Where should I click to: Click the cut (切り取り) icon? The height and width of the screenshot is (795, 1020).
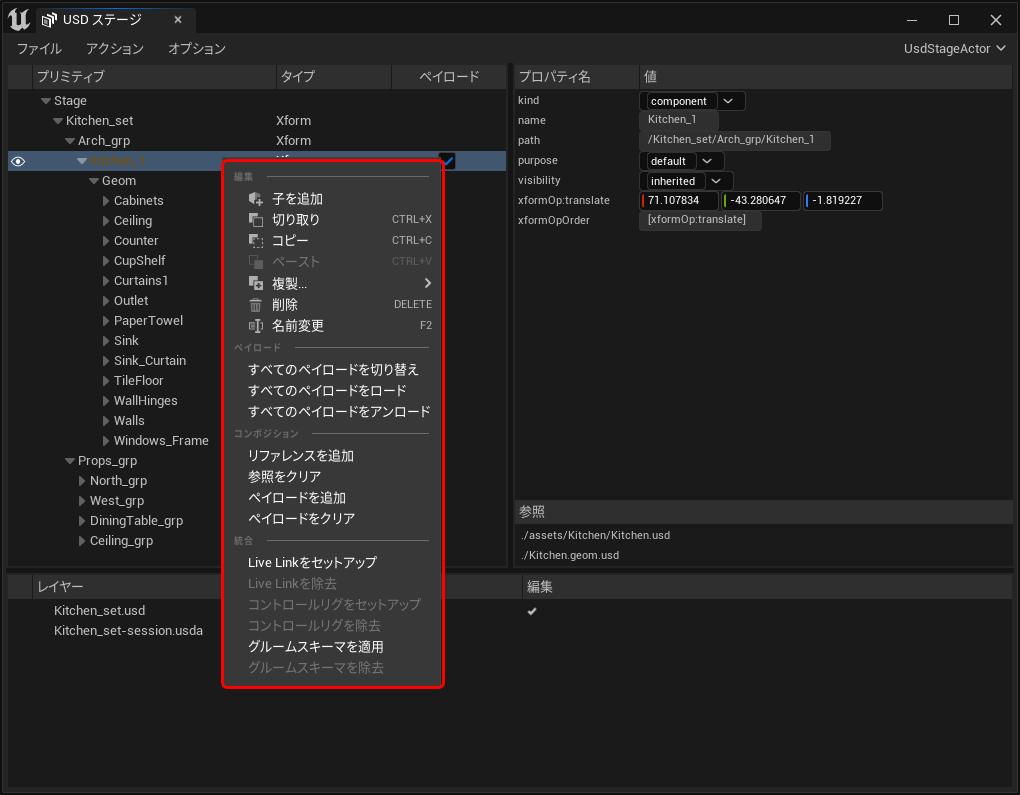255,220
